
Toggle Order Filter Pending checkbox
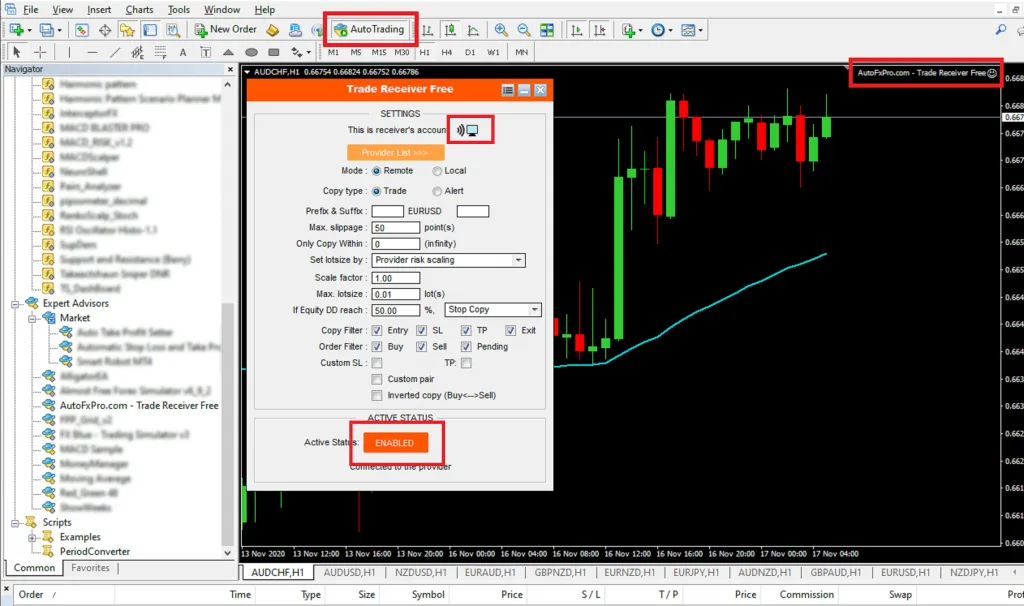pos(466,347)
